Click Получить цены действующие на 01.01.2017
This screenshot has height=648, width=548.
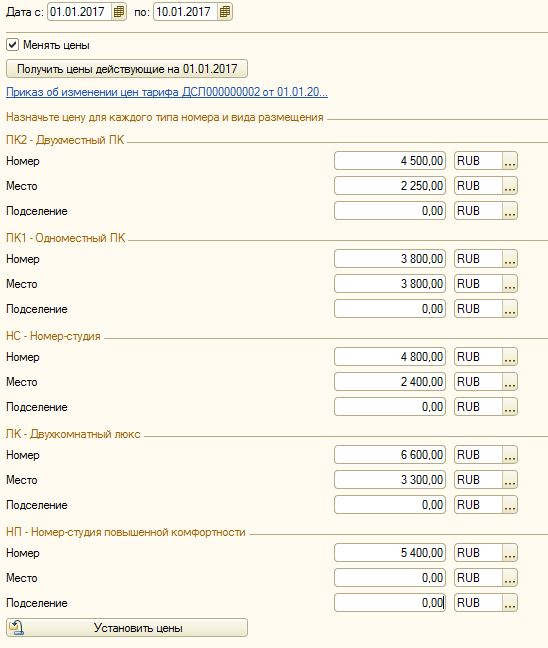pyautogui.click(x=127, y=69)
